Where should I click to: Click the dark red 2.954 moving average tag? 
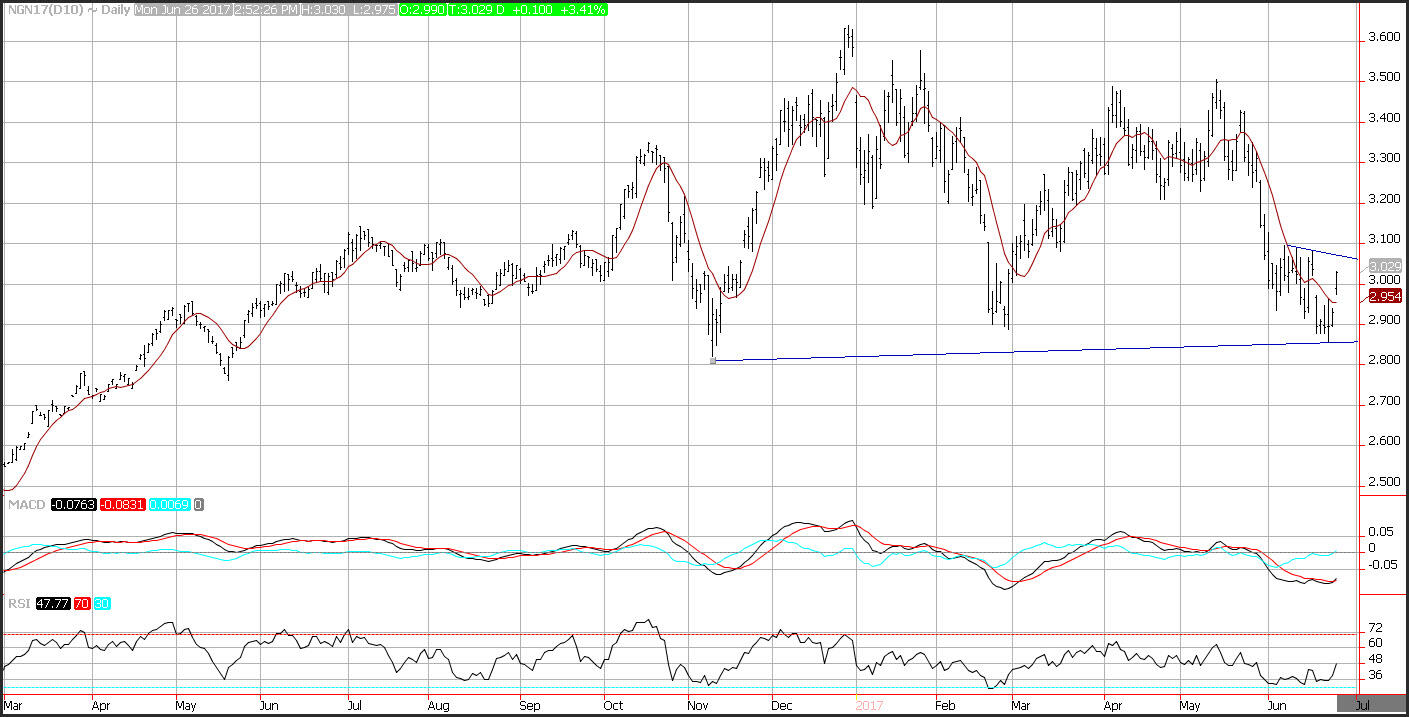(x=1384, y=296)
